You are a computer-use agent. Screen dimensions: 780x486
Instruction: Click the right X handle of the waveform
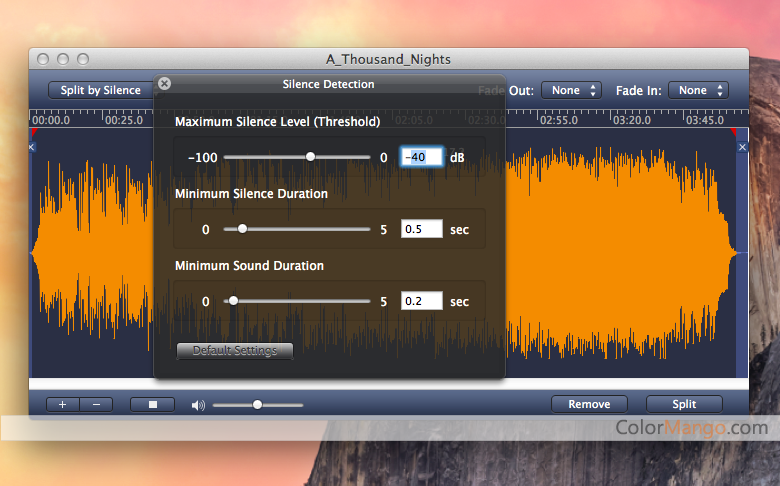[x=742, y=147]
